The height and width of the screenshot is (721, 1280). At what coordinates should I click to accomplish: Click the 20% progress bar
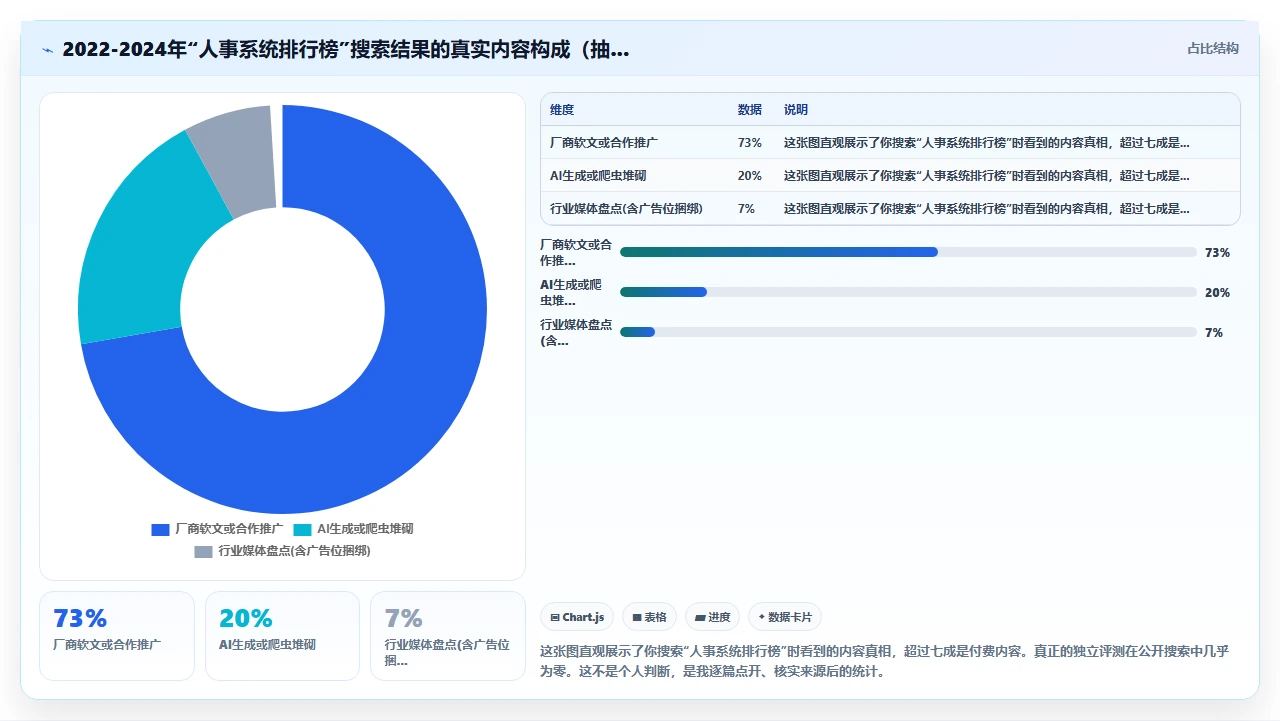908,292
